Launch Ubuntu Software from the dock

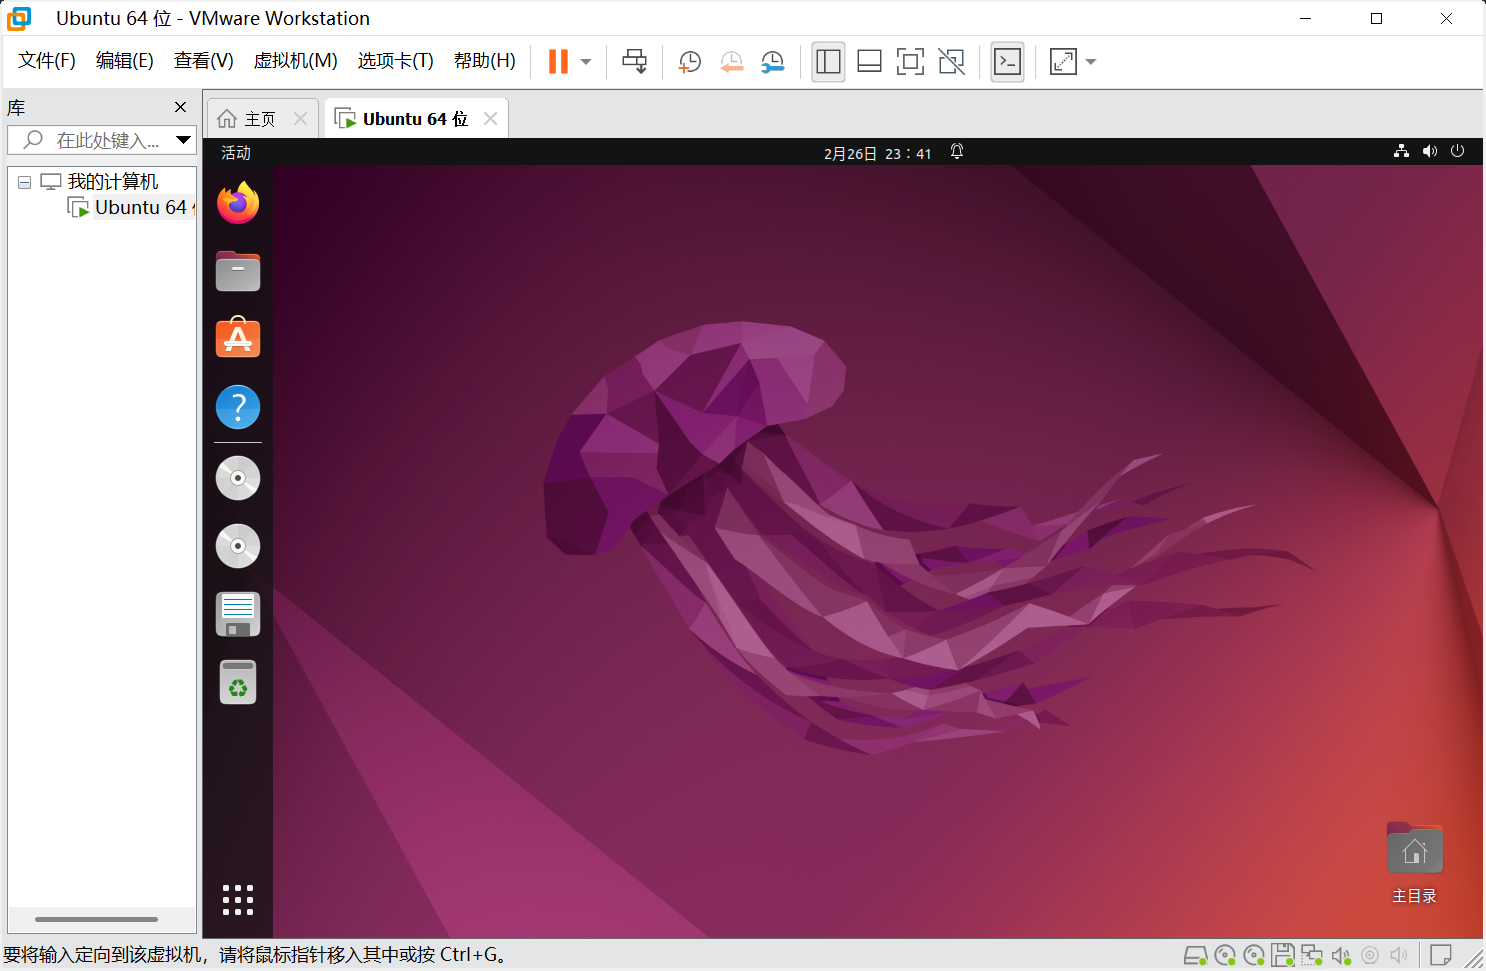tap(238, 339)
